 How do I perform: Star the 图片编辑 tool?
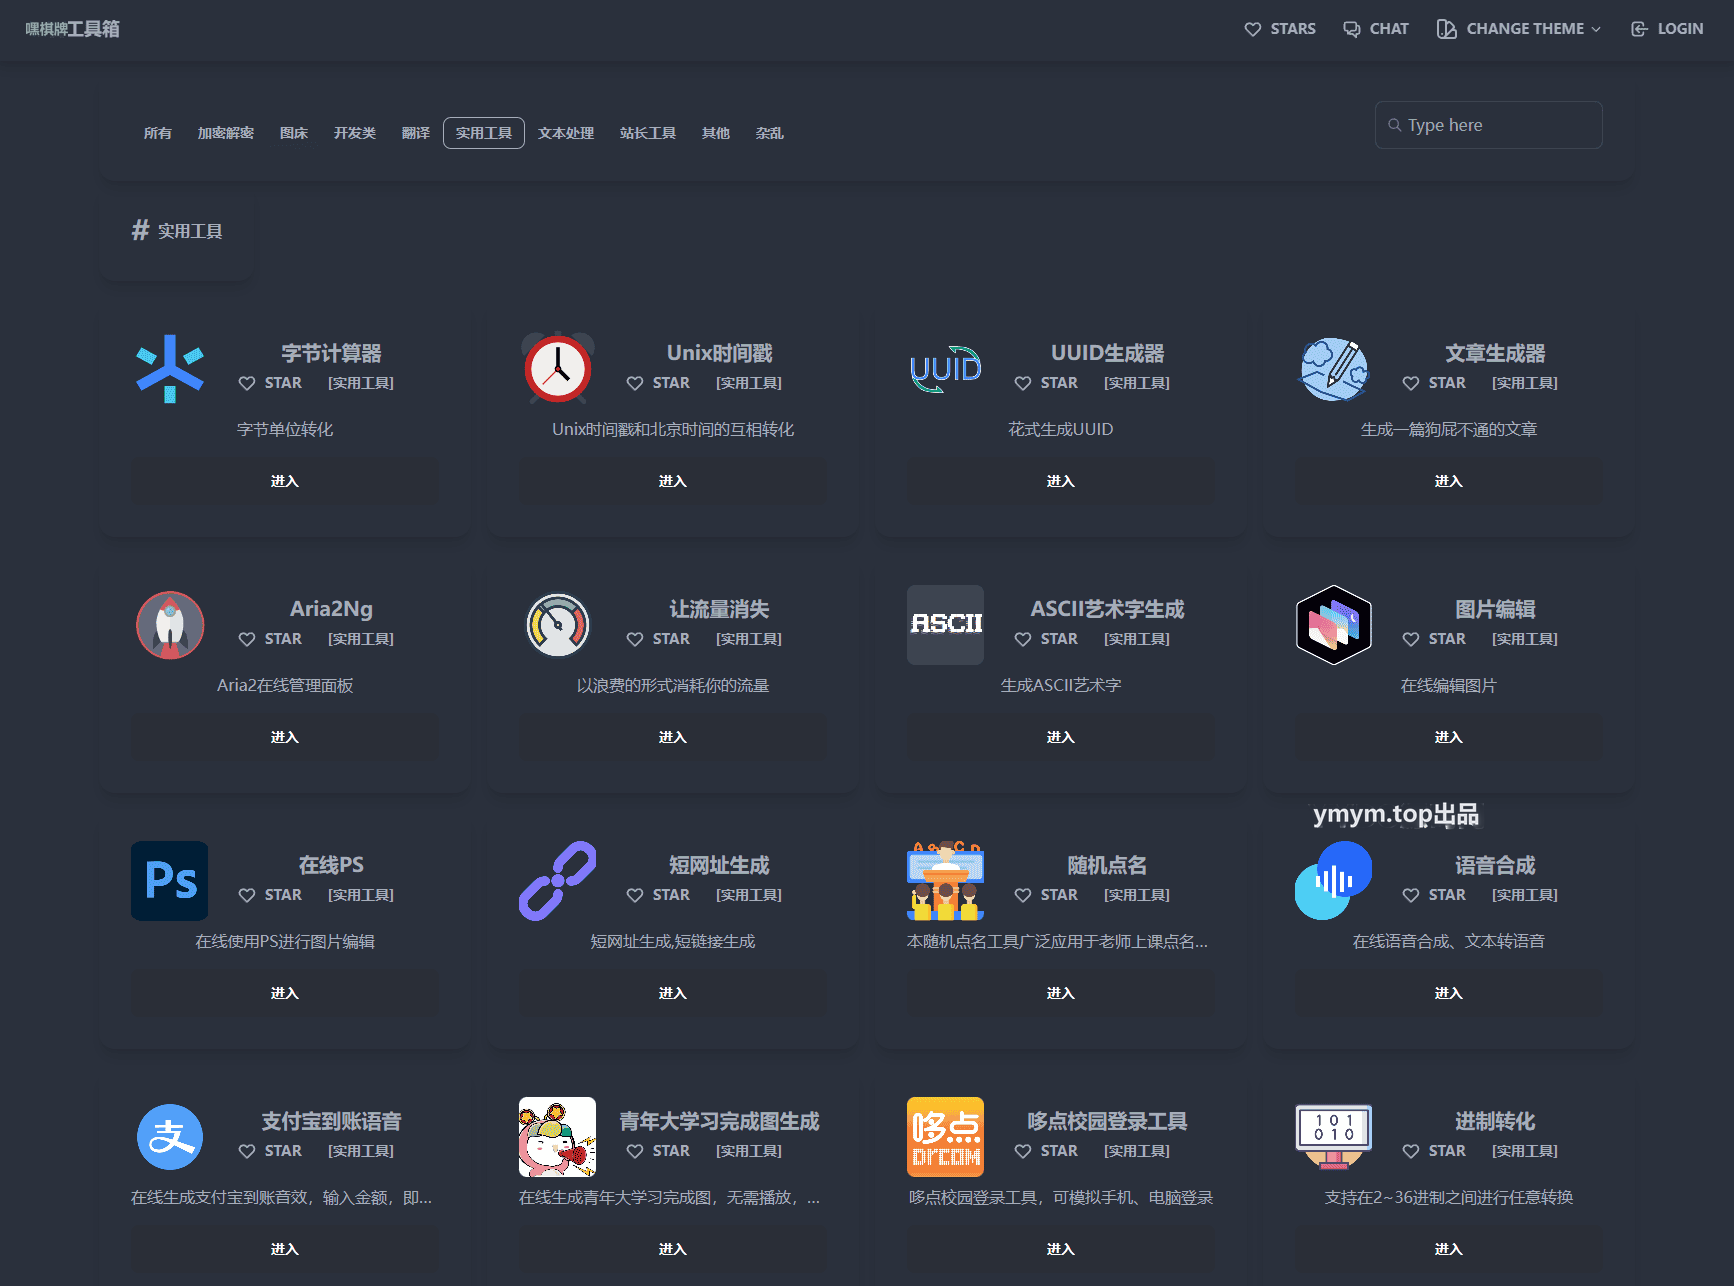(1434, 639)
